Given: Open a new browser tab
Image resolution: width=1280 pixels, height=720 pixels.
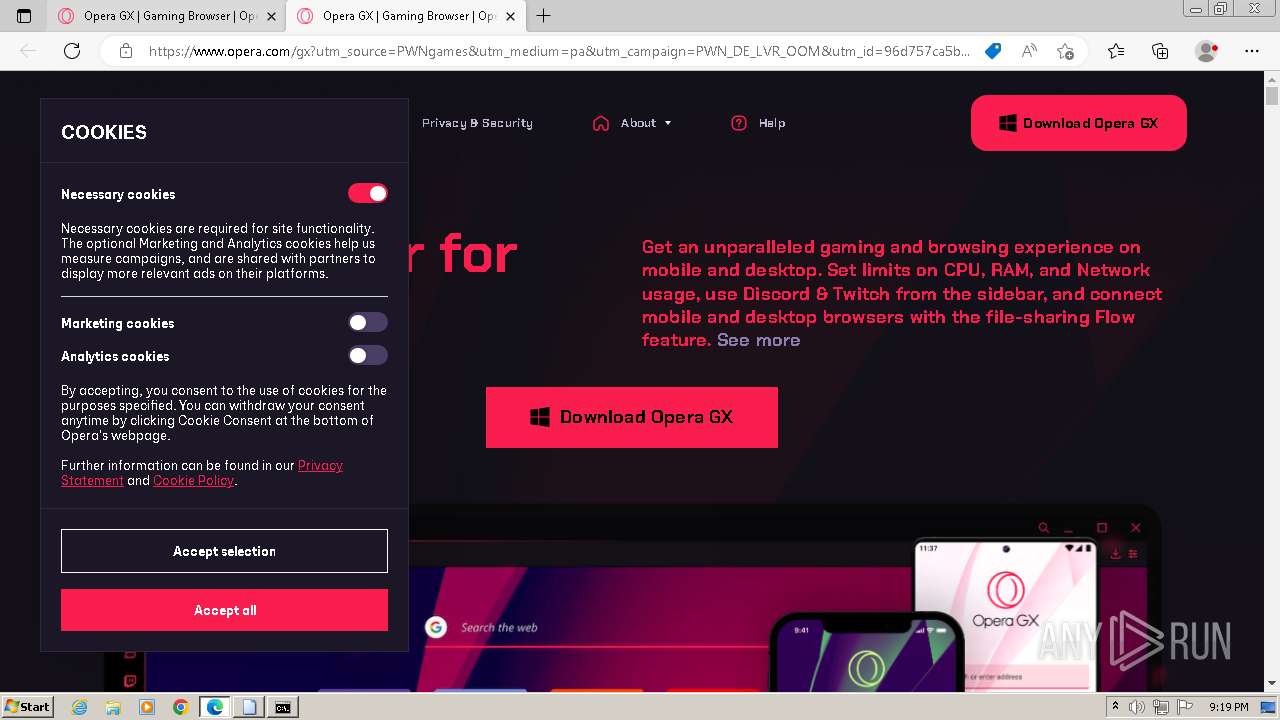Looking at the screenshot, I should click(544, 16).
